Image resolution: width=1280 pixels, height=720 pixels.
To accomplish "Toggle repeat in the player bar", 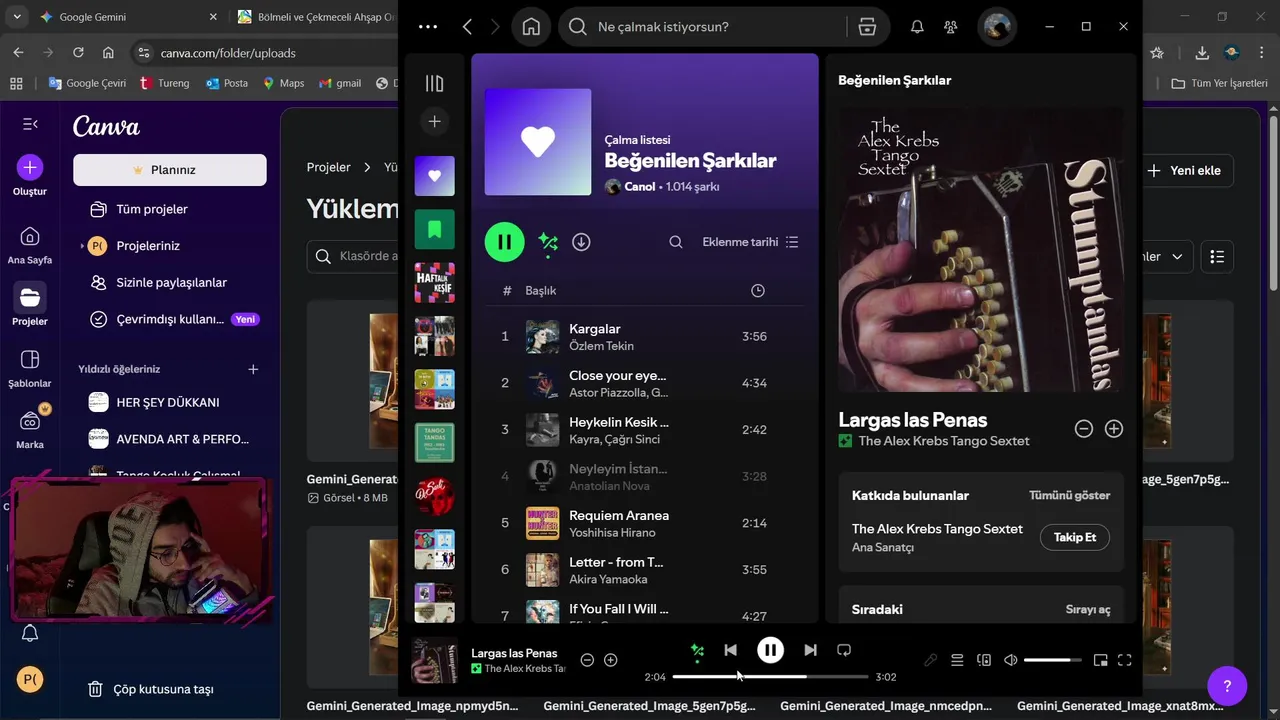I will (x=844, y=651).
